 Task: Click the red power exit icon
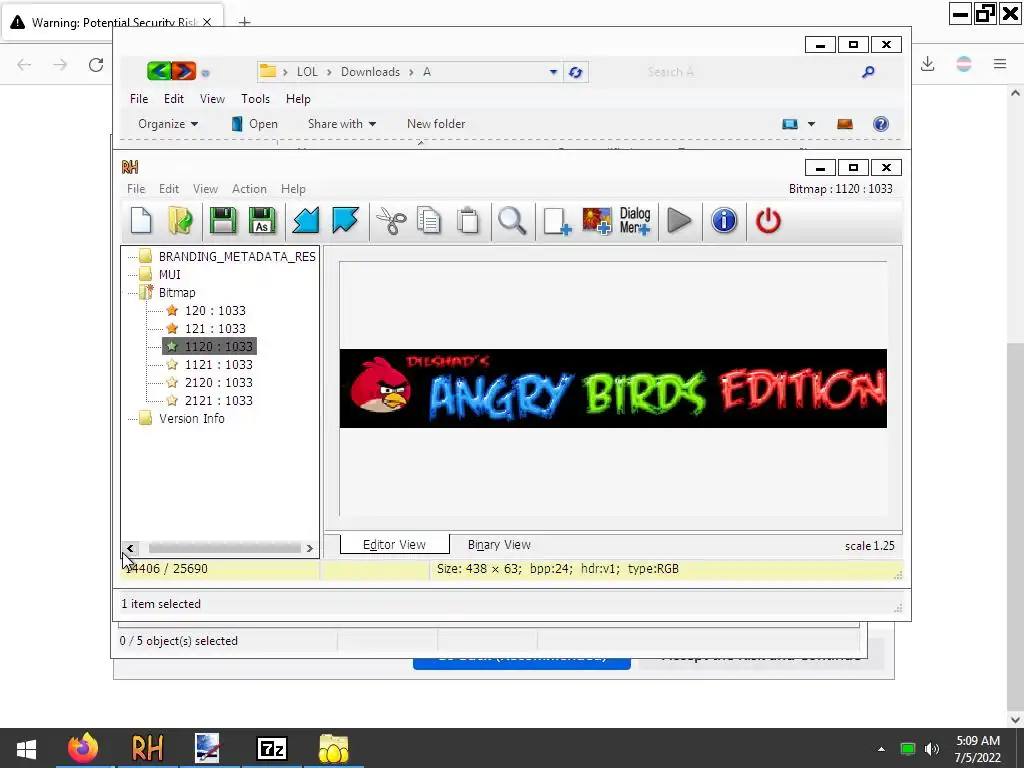point(768,221)
